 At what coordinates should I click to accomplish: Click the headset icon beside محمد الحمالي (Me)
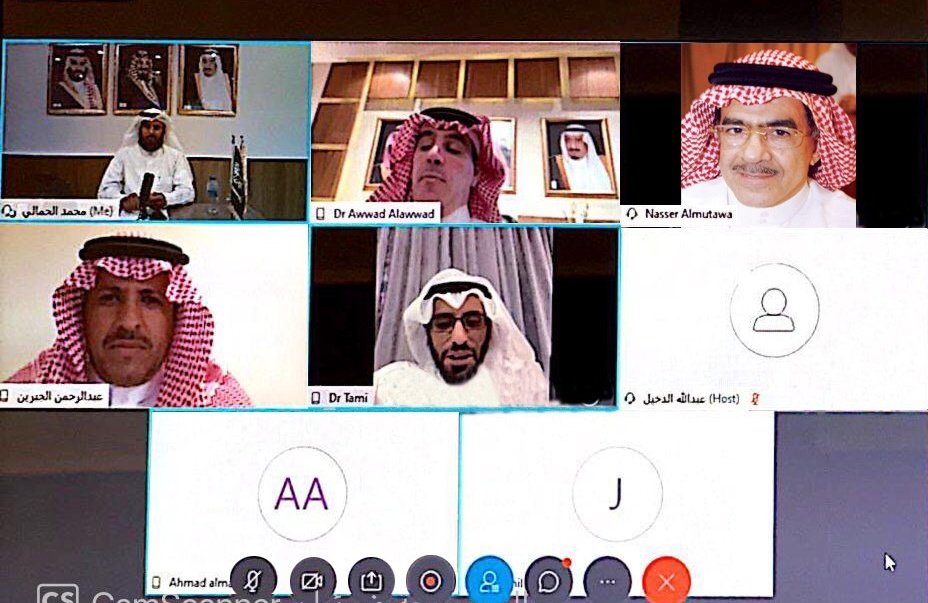9,211
